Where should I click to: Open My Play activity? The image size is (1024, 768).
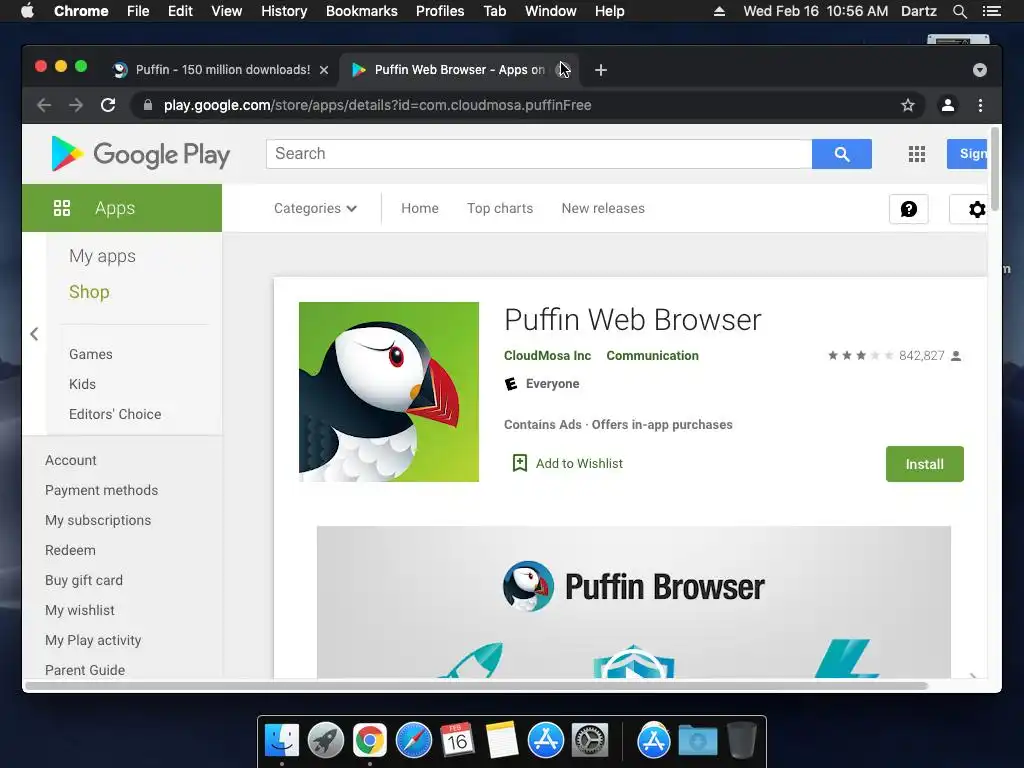(93, 641)
